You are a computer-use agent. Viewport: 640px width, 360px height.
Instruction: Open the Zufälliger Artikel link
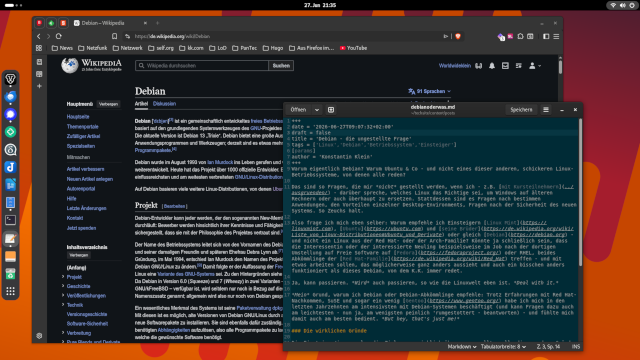83,136
